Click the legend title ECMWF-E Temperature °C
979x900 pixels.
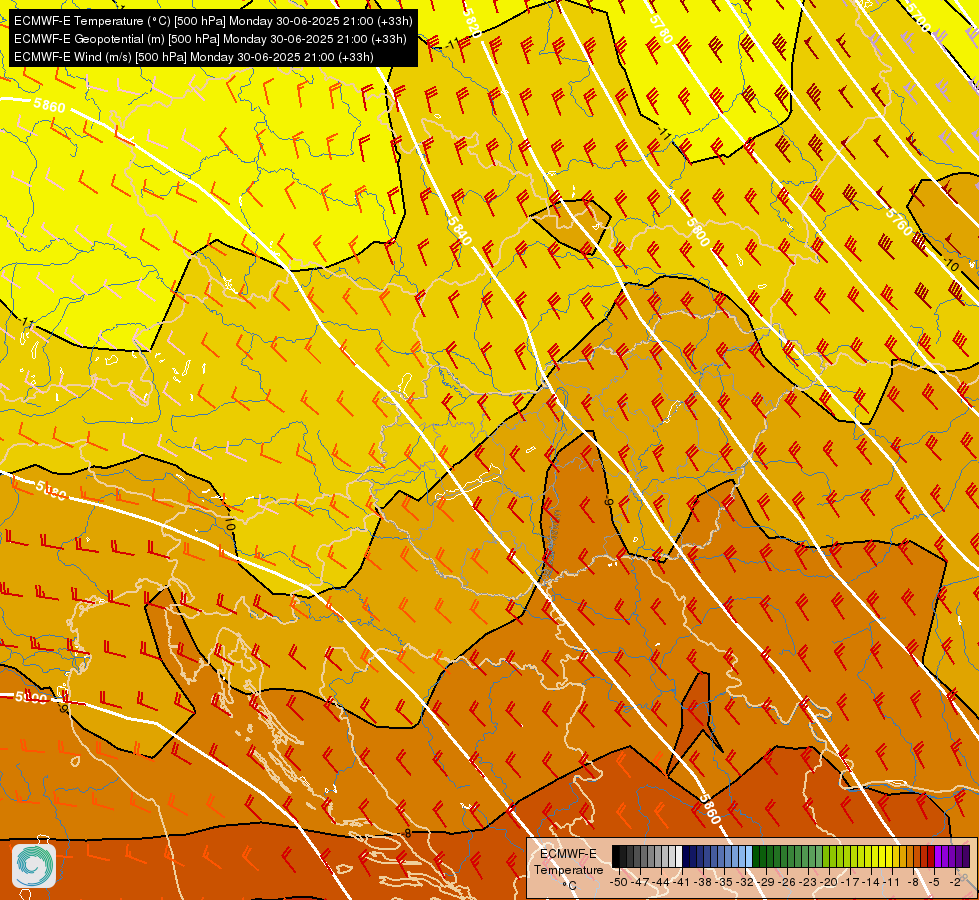(x=568, y=869)
